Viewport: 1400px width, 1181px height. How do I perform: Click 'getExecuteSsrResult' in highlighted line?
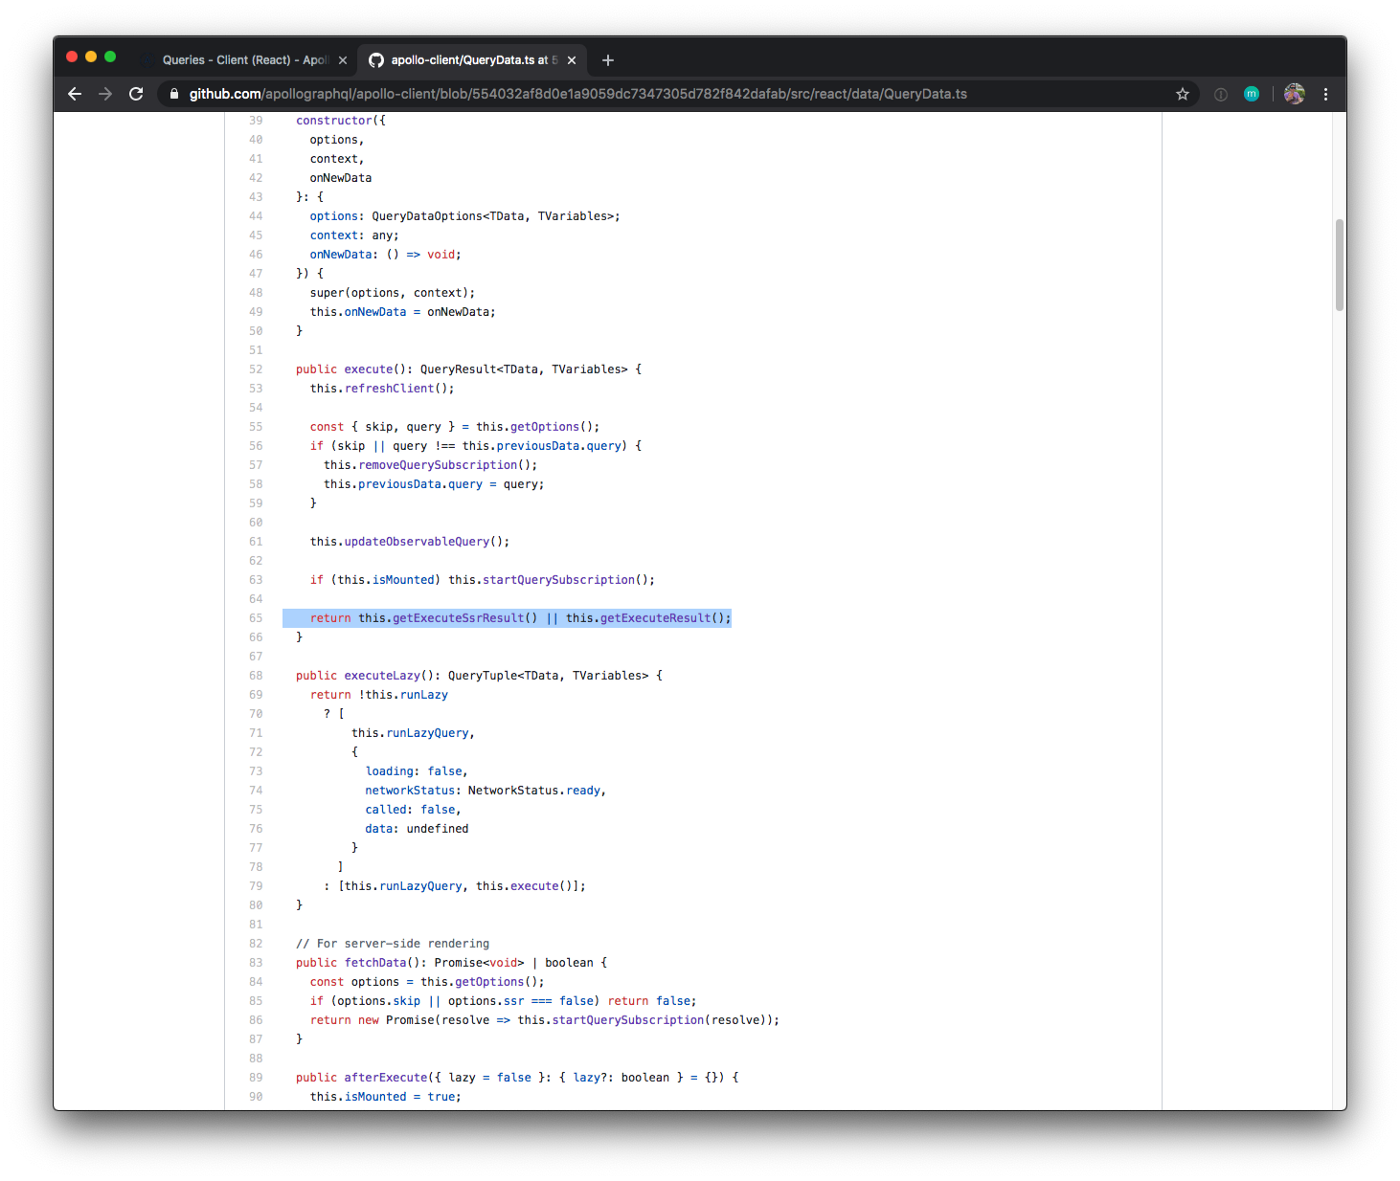tap(458, 618)
